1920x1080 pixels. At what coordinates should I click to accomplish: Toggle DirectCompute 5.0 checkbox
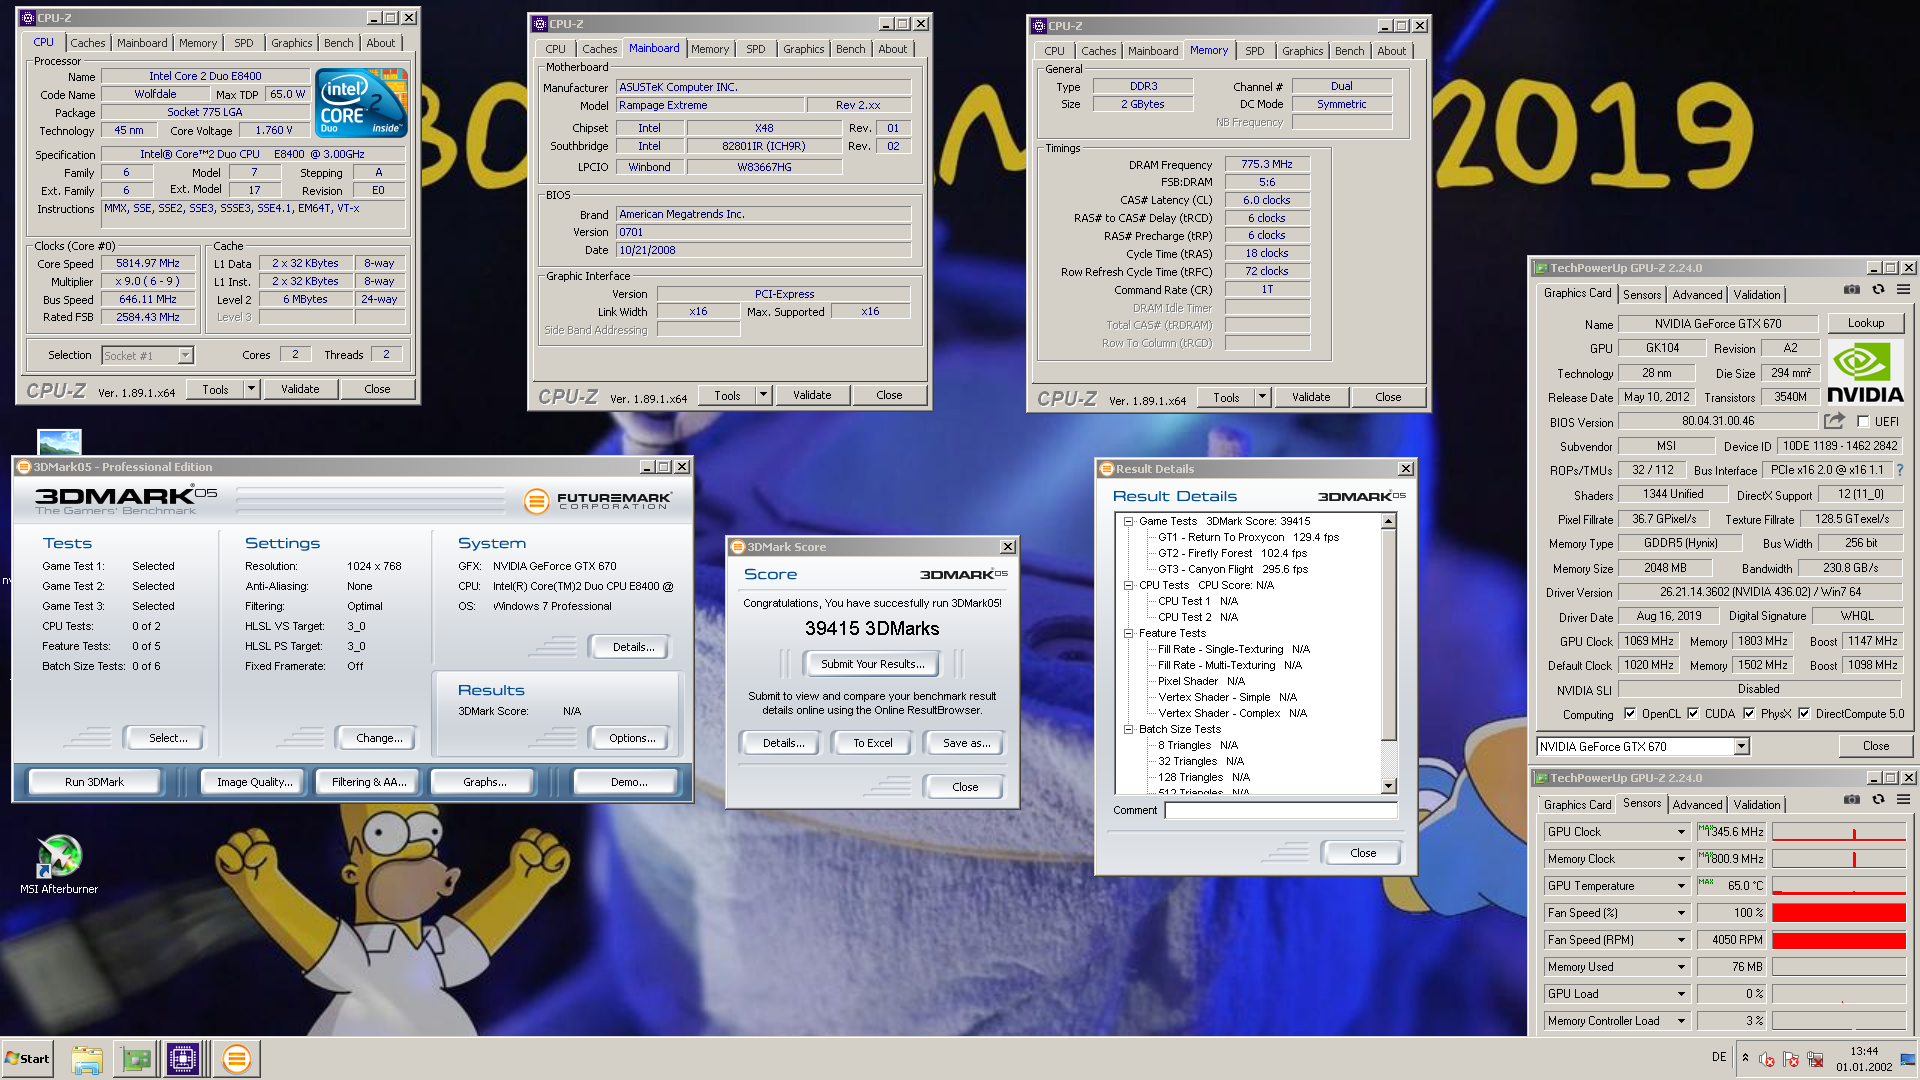click(x=1804, y=714)
